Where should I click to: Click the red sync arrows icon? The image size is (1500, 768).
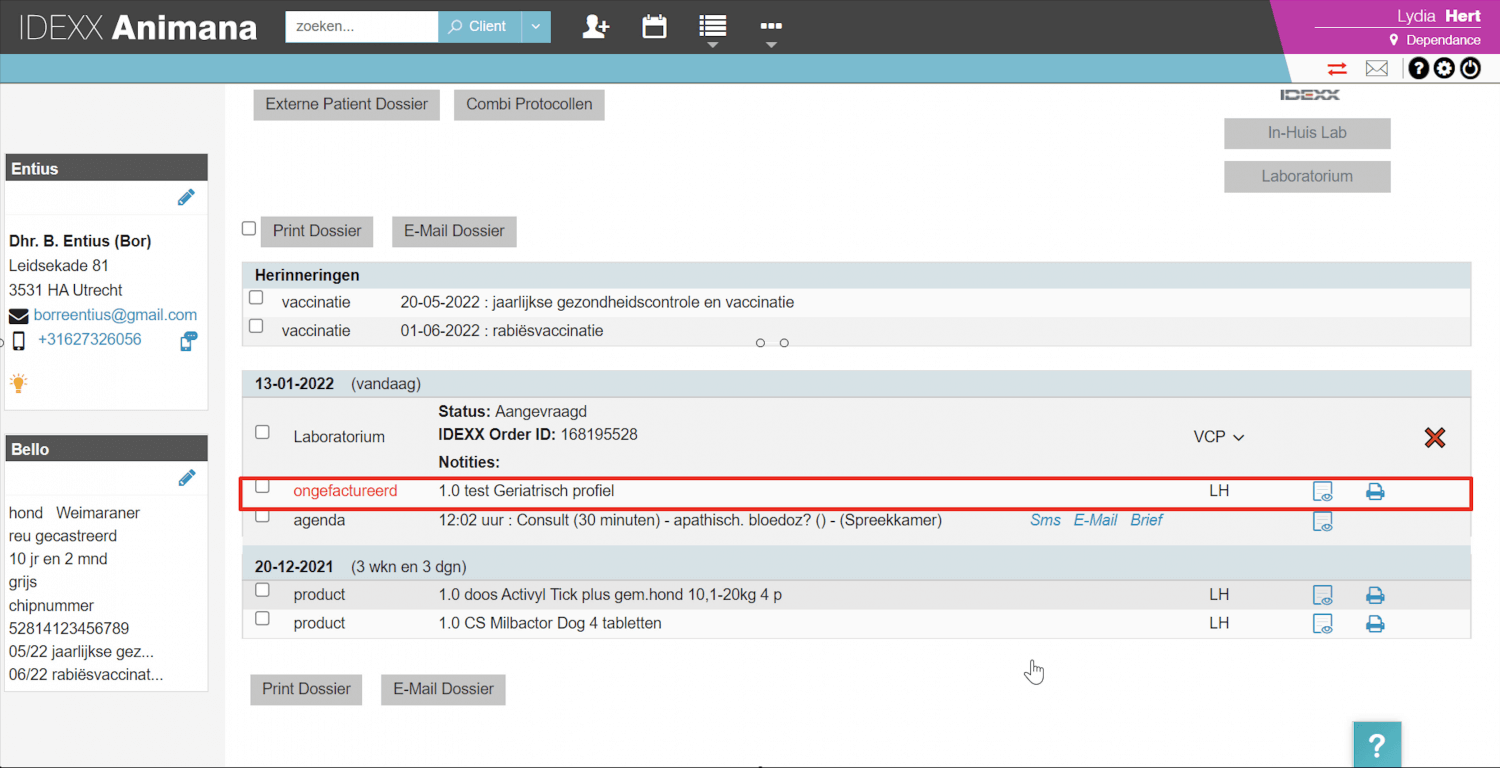coord(1337,68)
